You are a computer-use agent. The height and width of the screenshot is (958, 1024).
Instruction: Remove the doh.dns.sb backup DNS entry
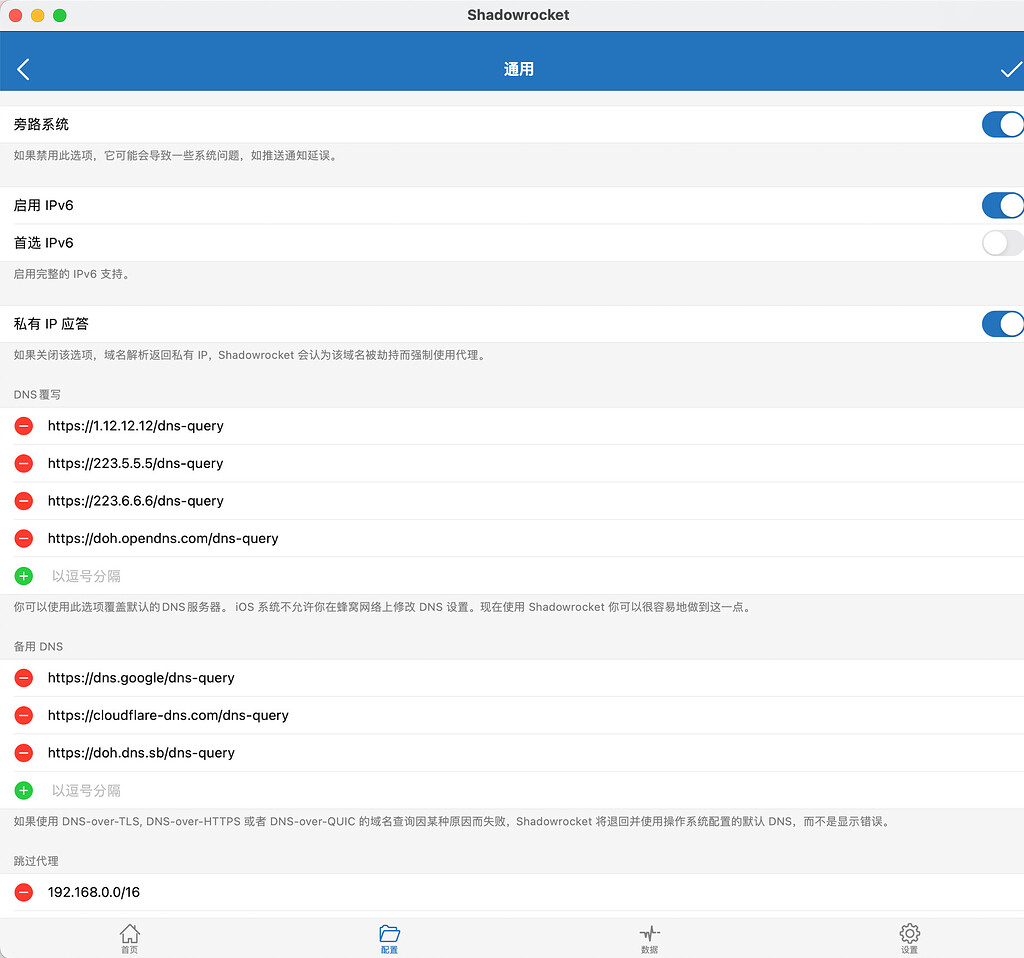pos(24,753)
